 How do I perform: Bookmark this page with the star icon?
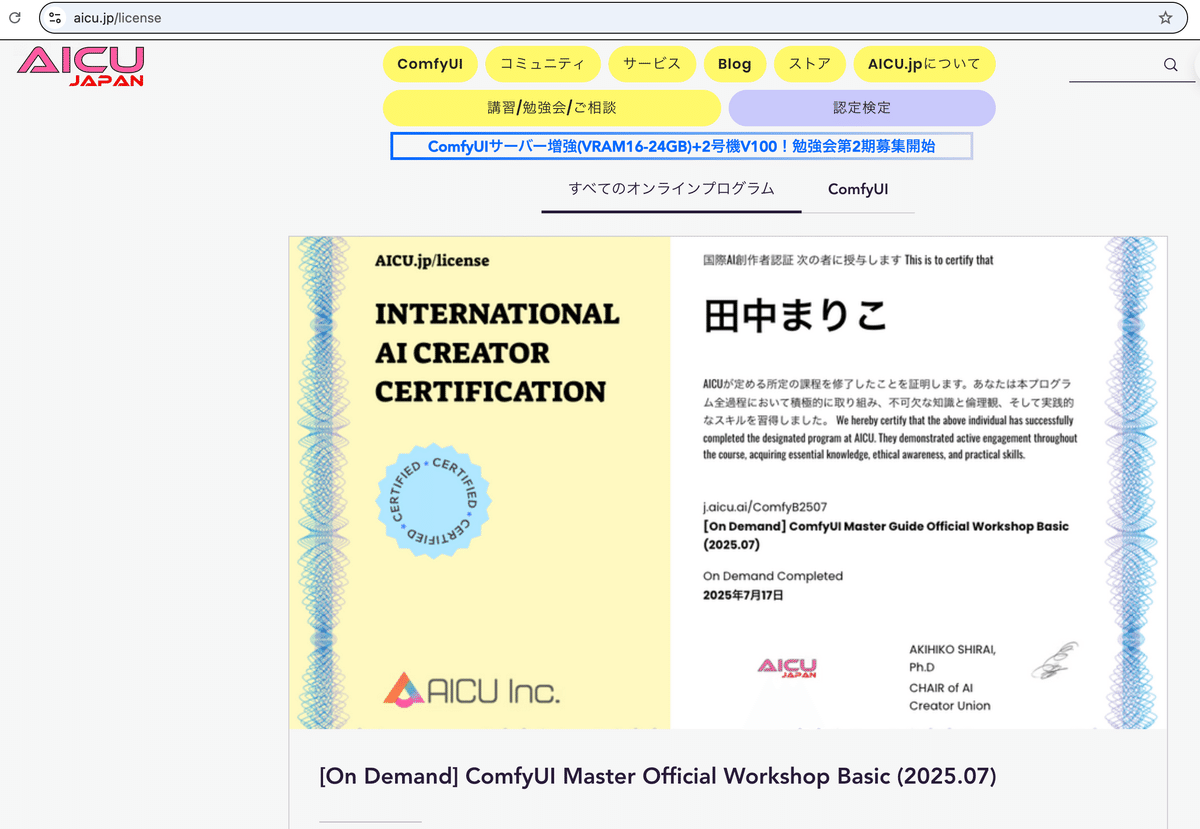coord(1165,18)
